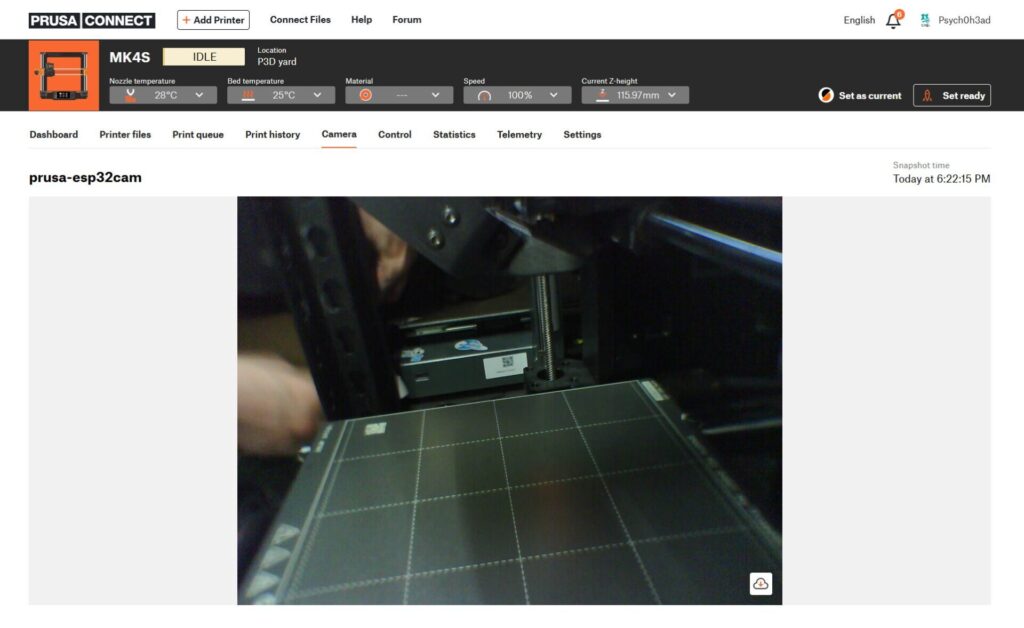Viewport: 1024px width, 628px height.
Task: Click the Set ready button
Action: tap(952, 95)
